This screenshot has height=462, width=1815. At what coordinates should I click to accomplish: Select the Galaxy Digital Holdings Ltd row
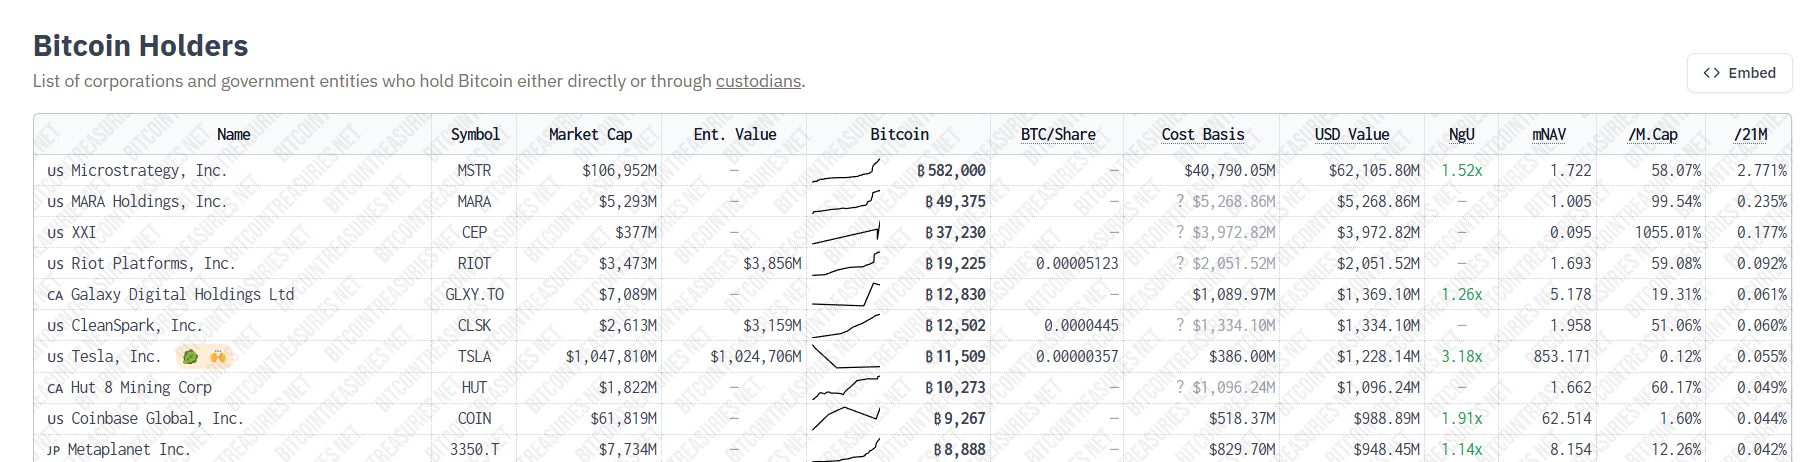(182, 295)
